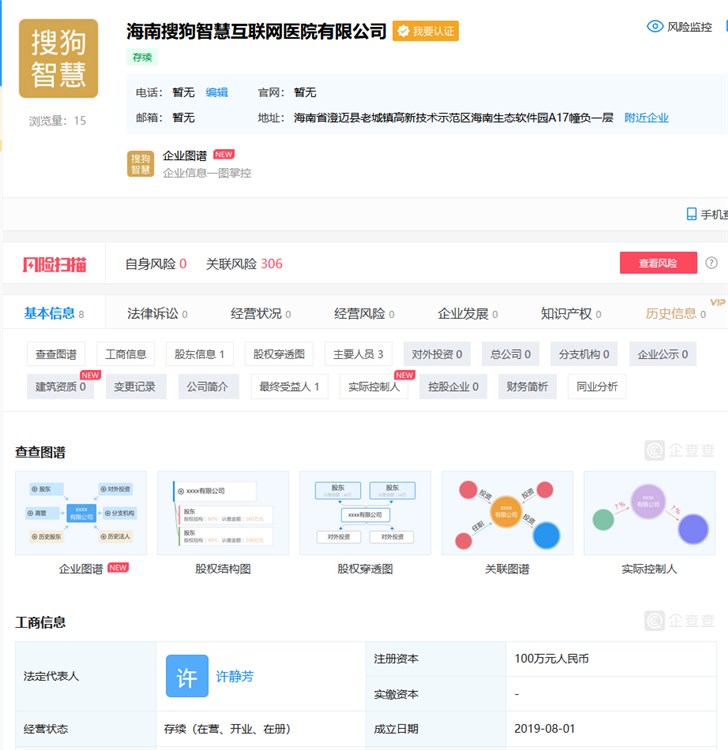Click the eye icon for 风险监控

(655, 27)
